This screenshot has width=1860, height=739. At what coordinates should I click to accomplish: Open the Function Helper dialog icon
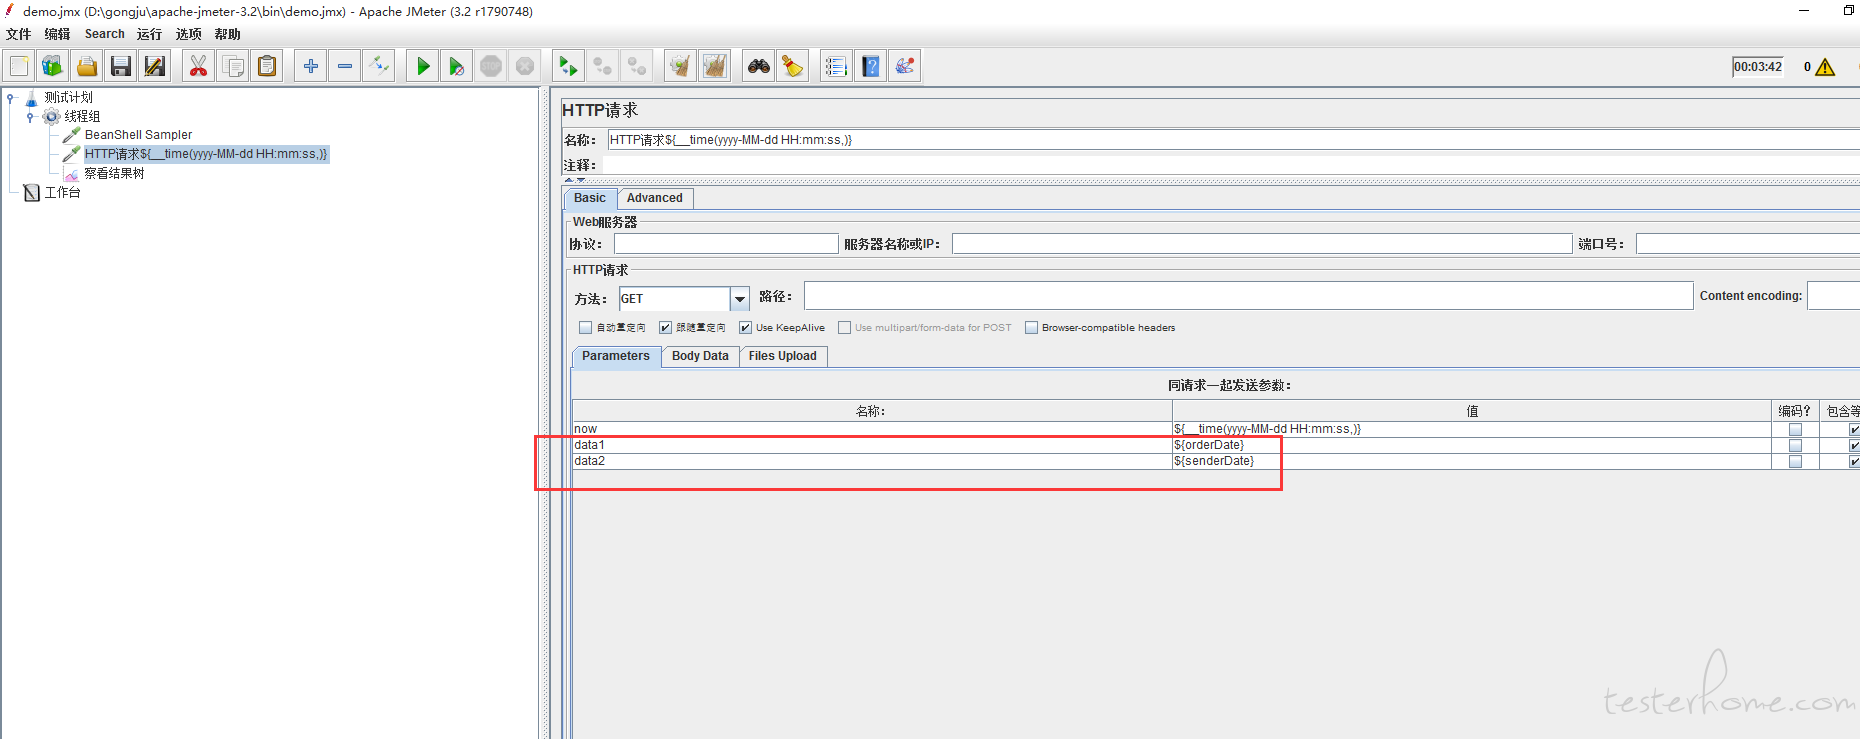(836, 67)
